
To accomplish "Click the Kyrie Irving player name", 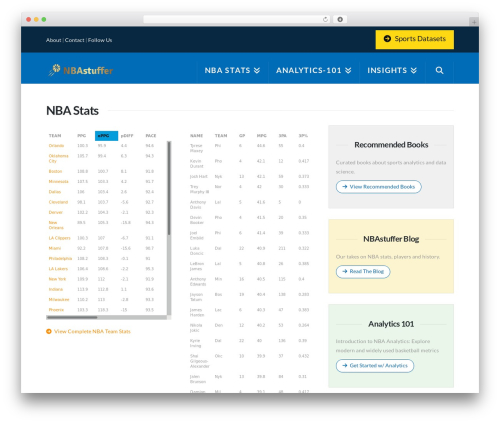I will pos(195,343).
